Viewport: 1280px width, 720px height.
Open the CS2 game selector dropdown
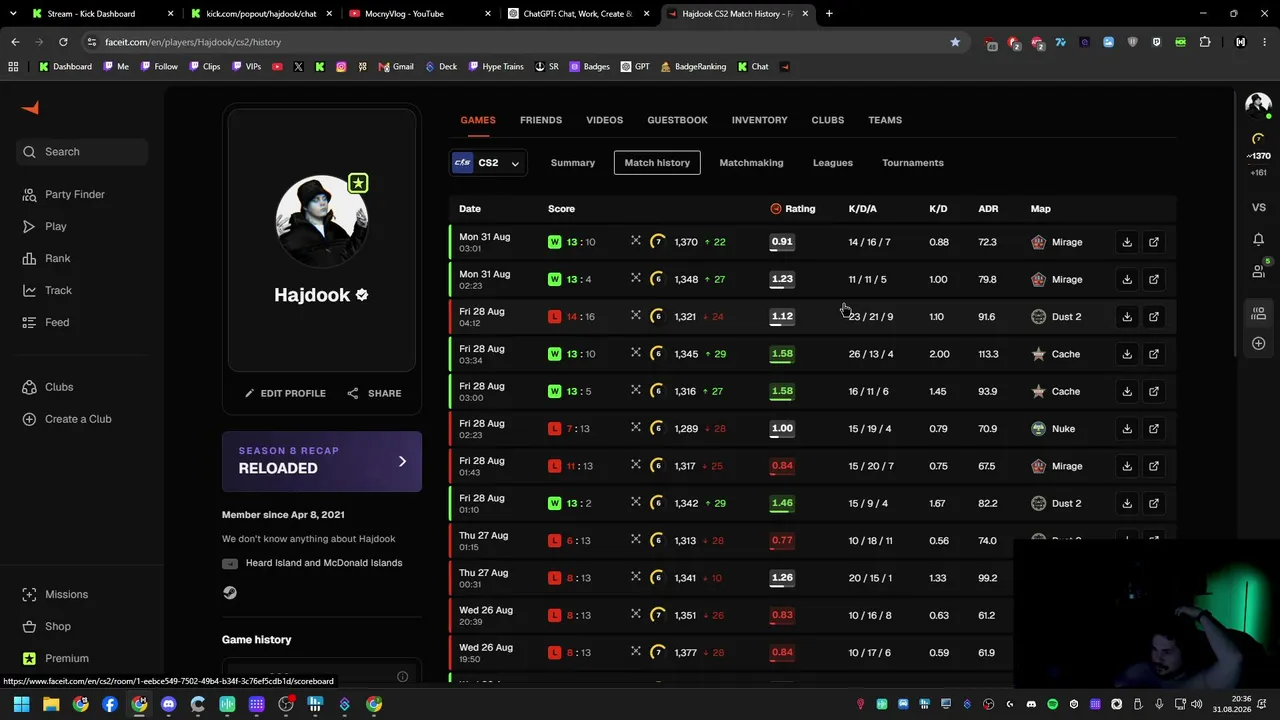point(488,163)
